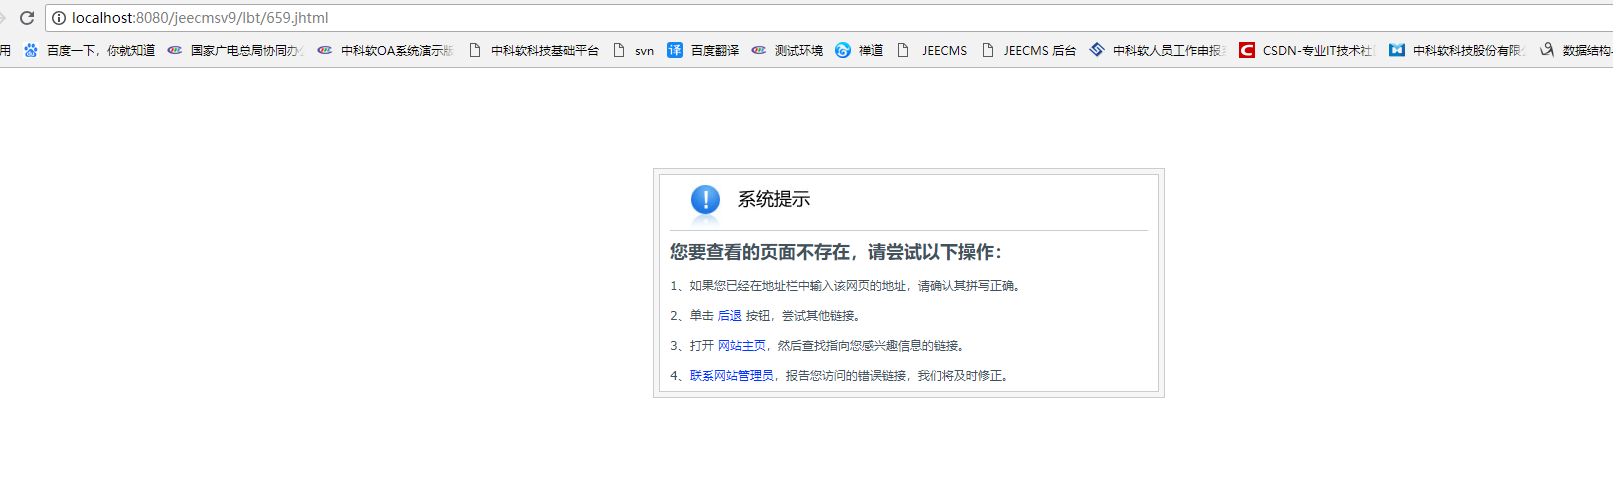Click the blue 译 translate favicon
1613x499 pixels.
pos(675,50)
